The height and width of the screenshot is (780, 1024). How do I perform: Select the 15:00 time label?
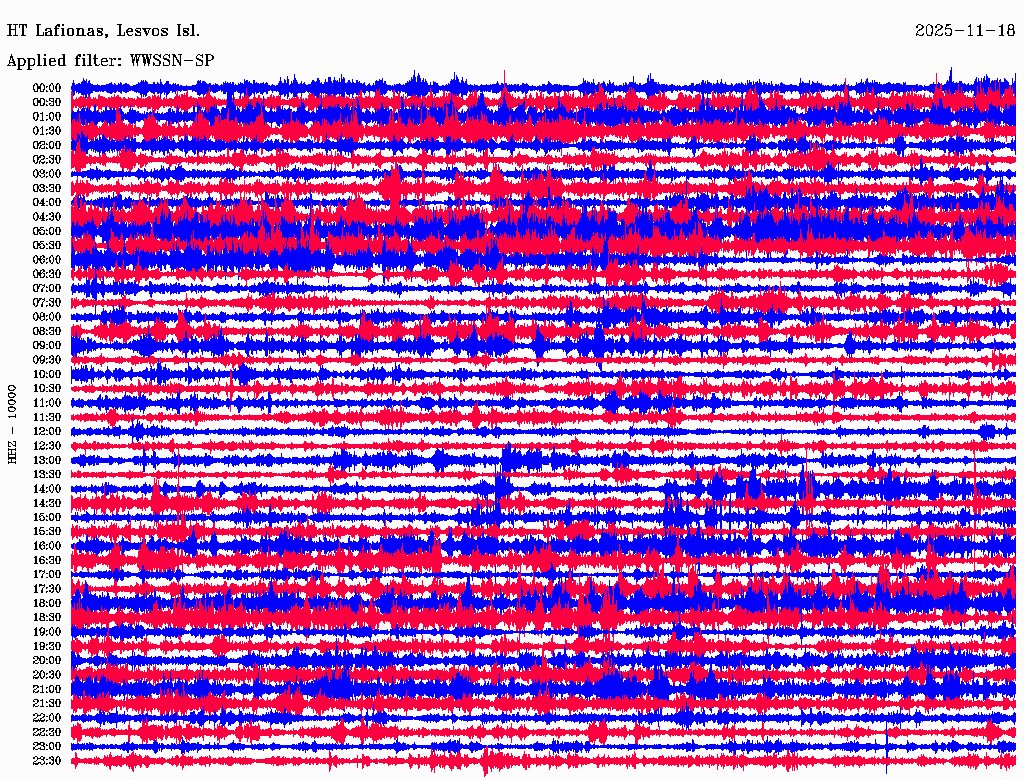[x=46, y=517]
